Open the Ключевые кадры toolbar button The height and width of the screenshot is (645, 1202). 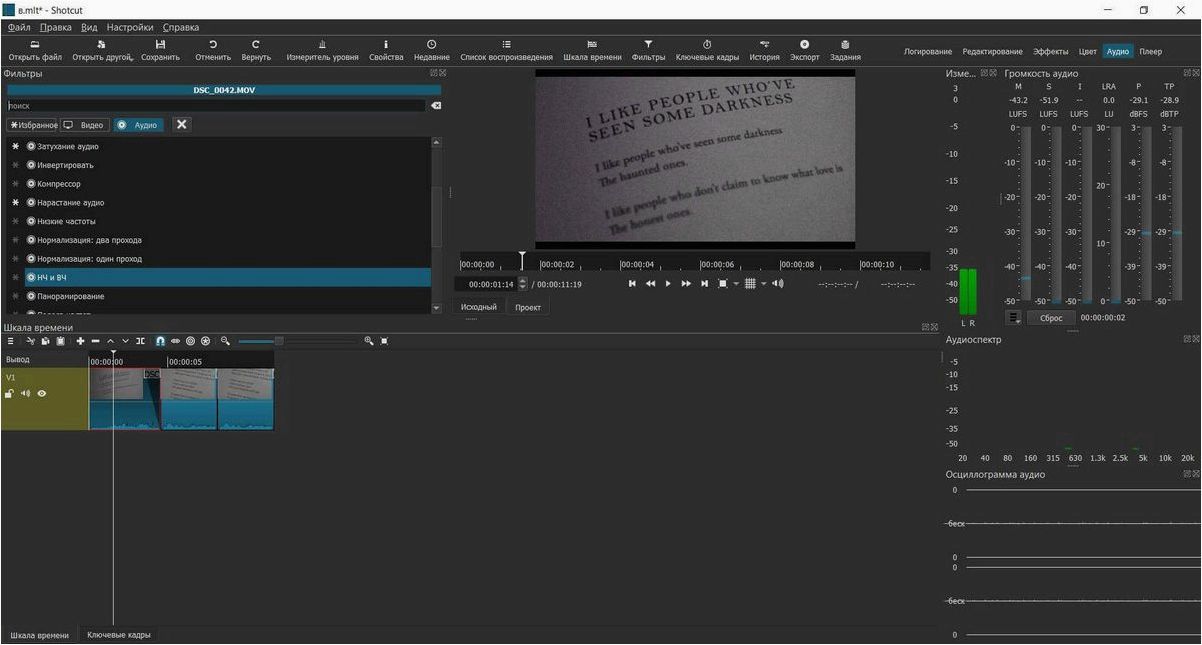(x=707, y=50)
